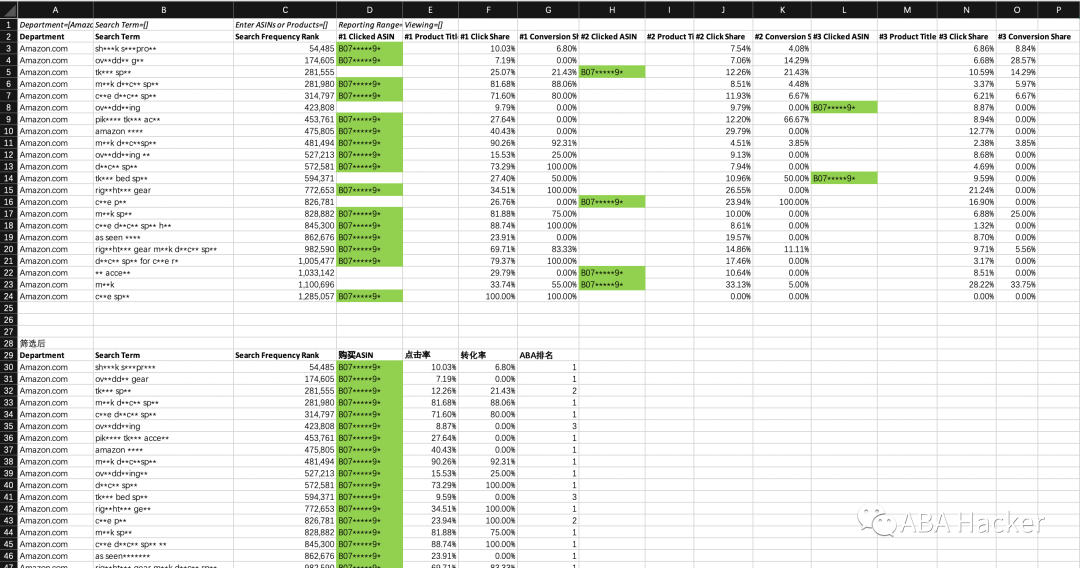Click search term 'd**c** sp** for c**e r*'
The image size is (1080, 568).
[163, 261]
